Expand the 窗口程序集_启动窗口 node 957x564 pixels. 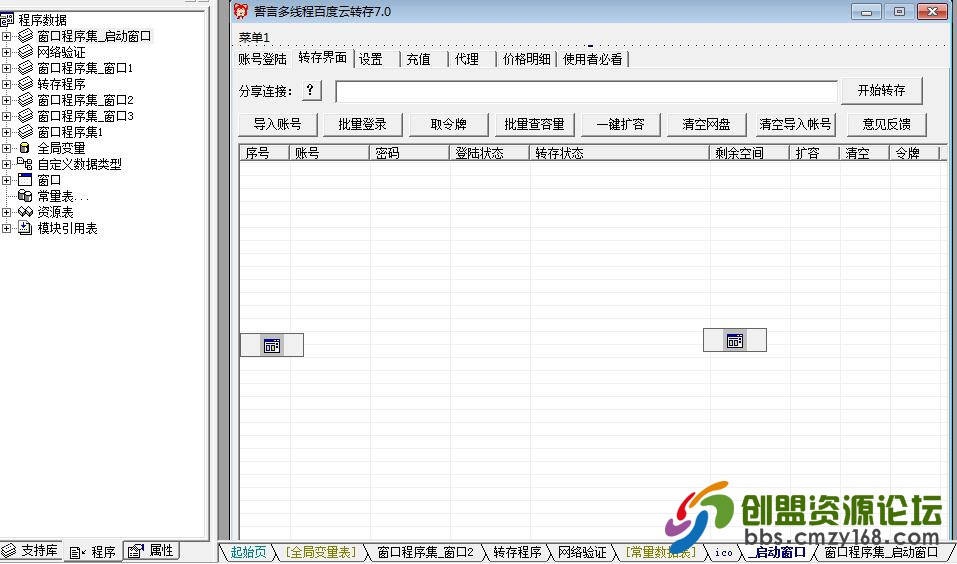pos(6,37)
